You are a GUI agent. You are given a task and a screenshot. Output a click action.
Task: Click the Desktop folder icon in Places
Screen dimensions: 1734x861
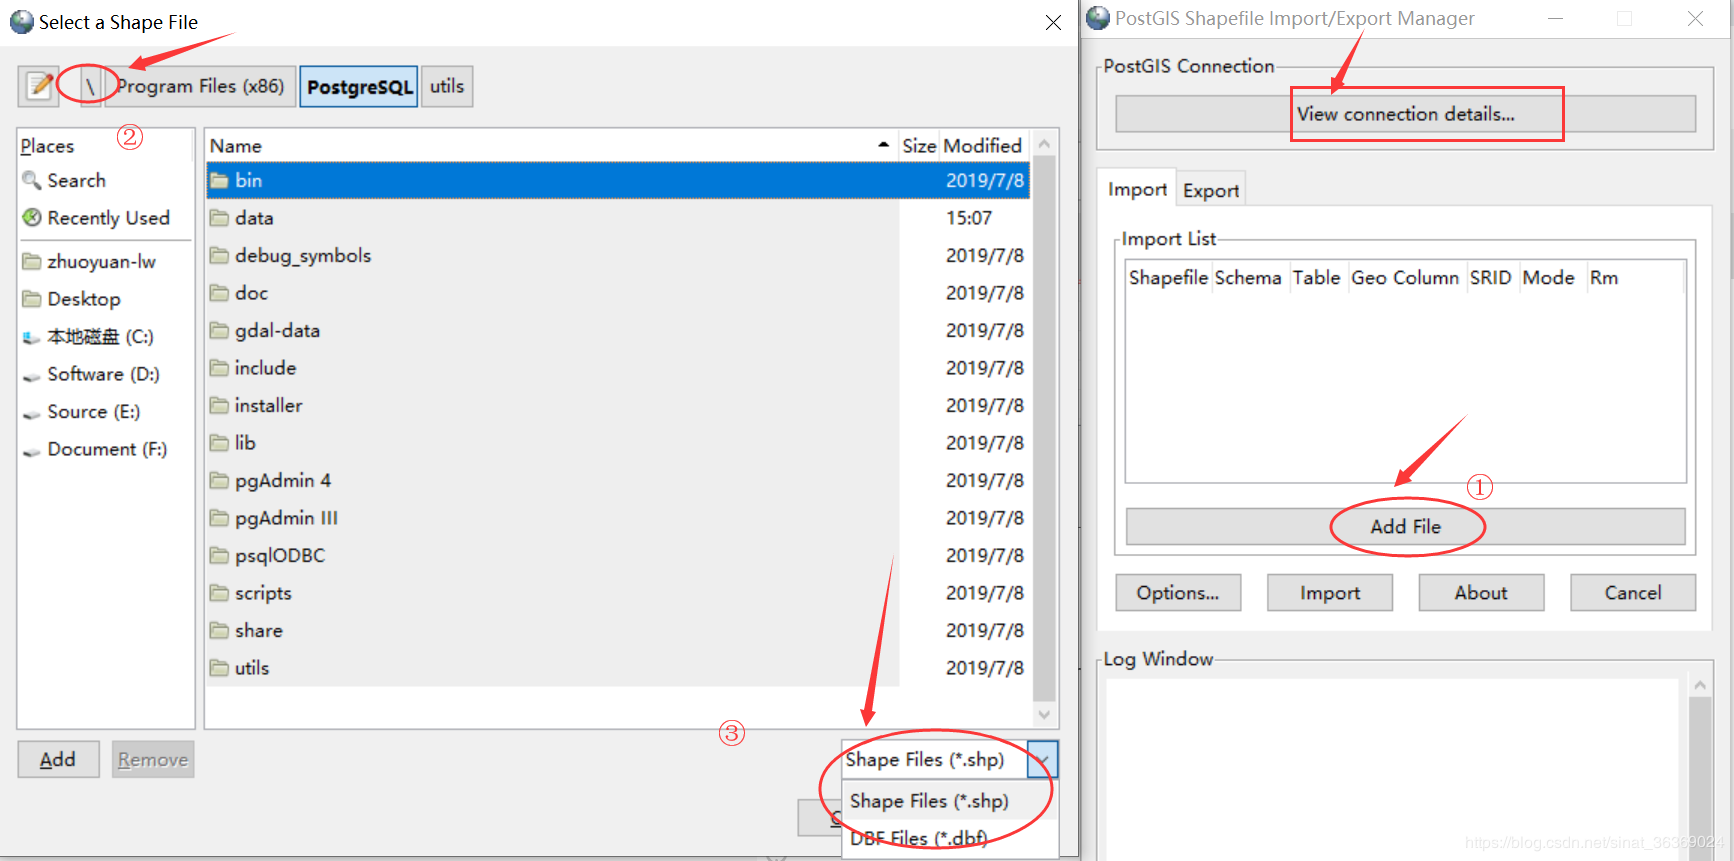(x=32, y=299)
